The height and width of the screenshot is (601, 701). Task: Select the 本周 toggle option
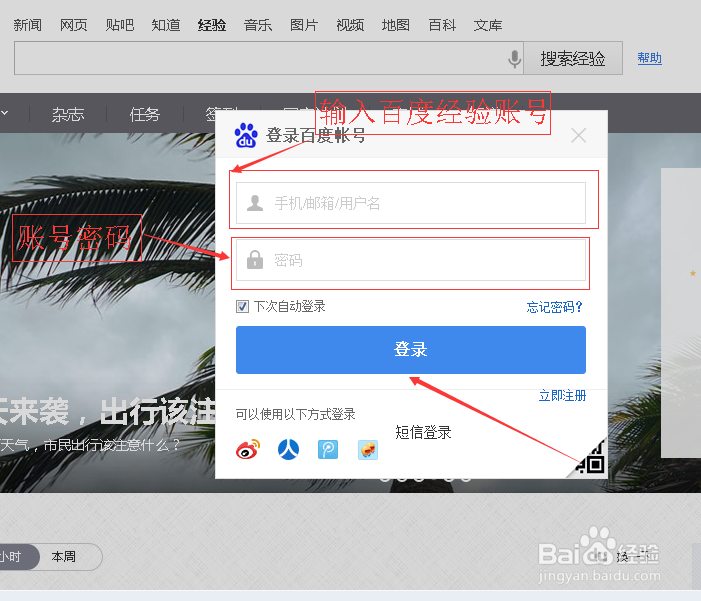63,557
